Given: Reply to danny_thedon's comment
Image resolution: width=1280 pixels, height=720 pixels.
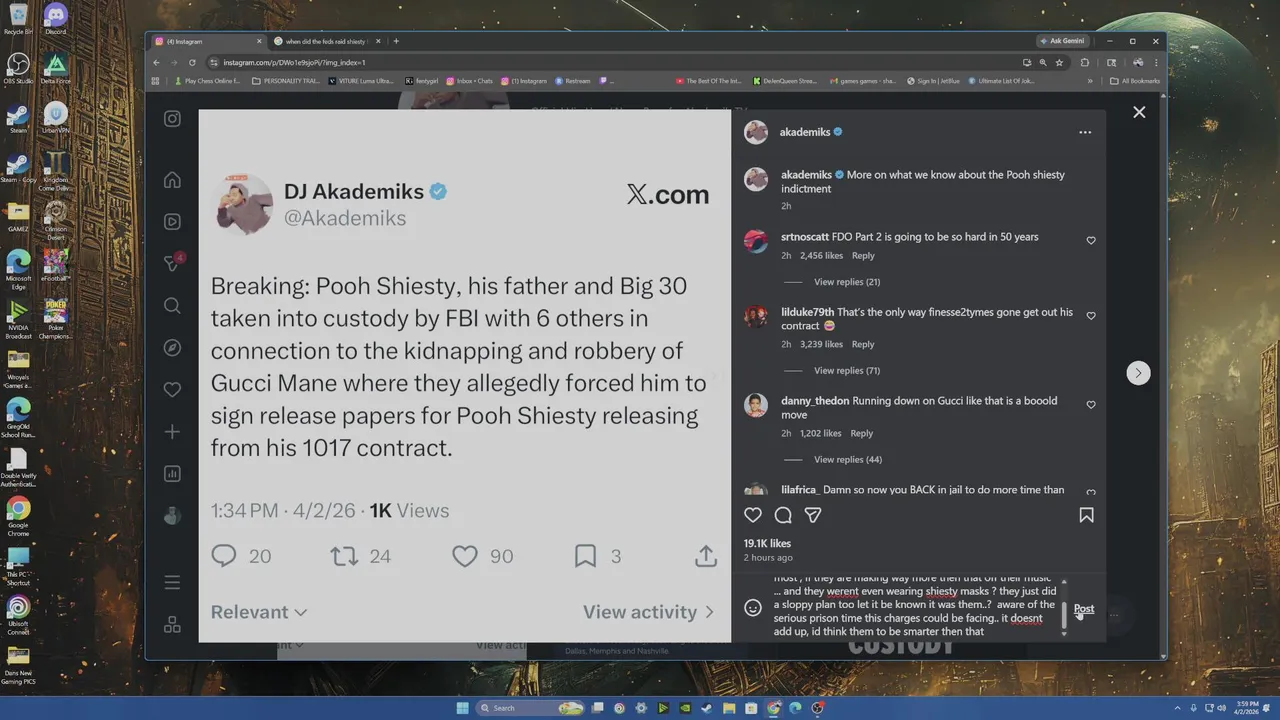Looking at the screenshot, I should coord(861,434).
